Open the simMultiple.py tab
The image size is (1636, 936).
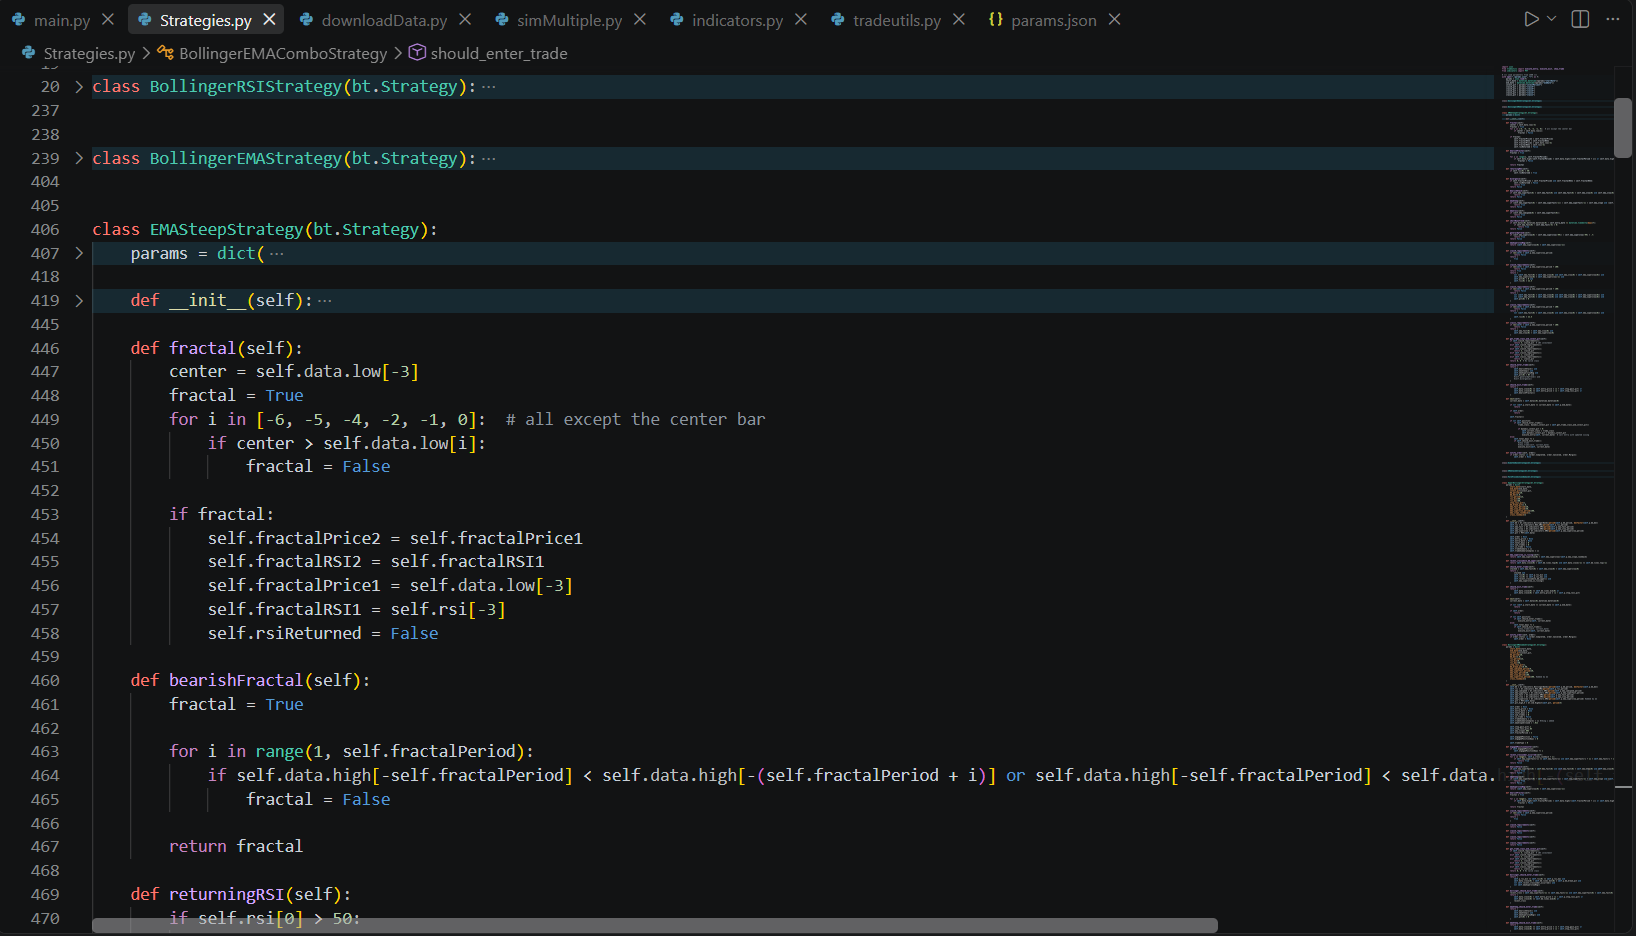click(x=569, y=20)
